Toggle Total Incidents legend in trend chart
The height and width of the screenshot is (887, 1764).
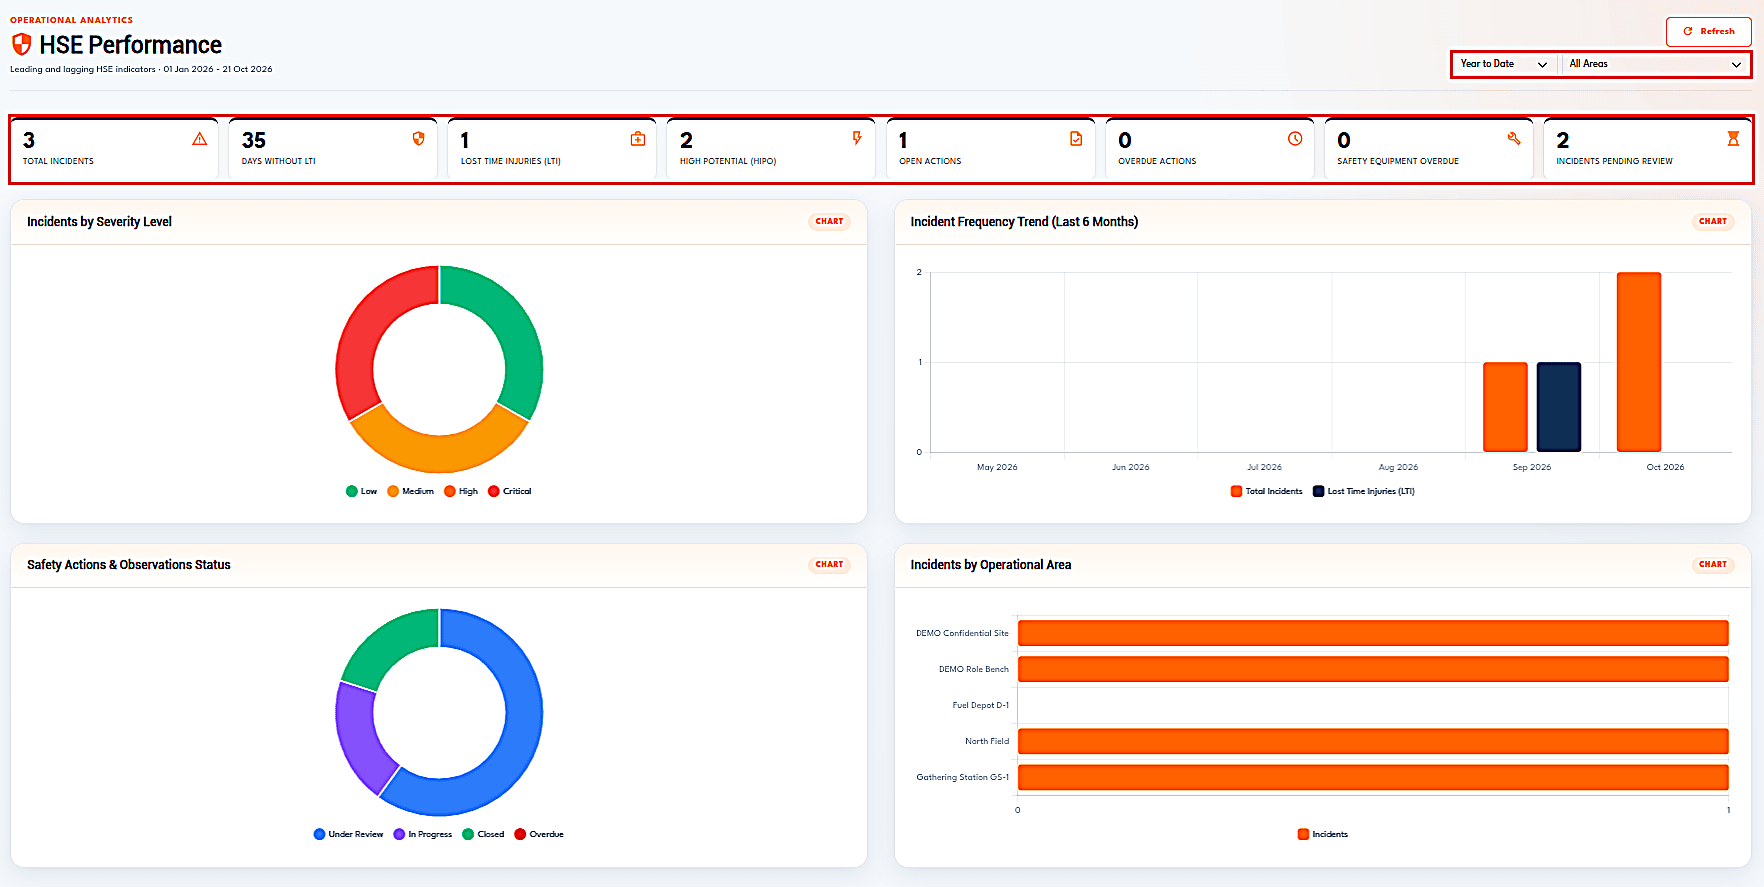coord(1266,491)
